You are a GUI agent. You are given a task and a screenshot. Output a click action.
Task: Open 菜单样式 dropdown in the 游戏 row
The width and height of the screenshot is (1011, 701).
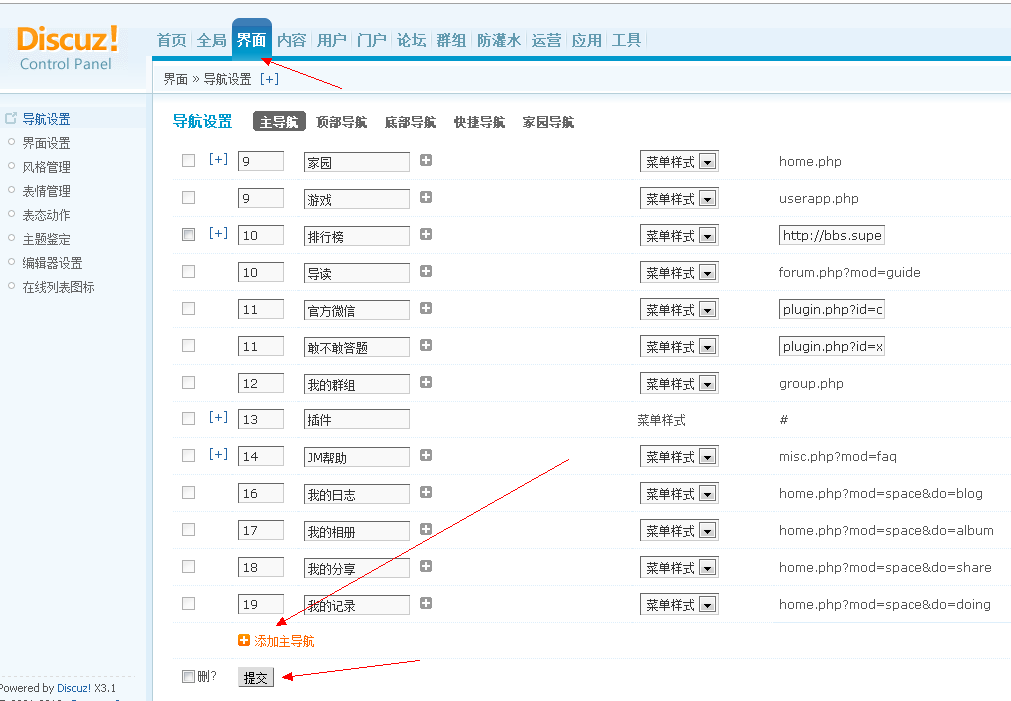coord(679,199)
